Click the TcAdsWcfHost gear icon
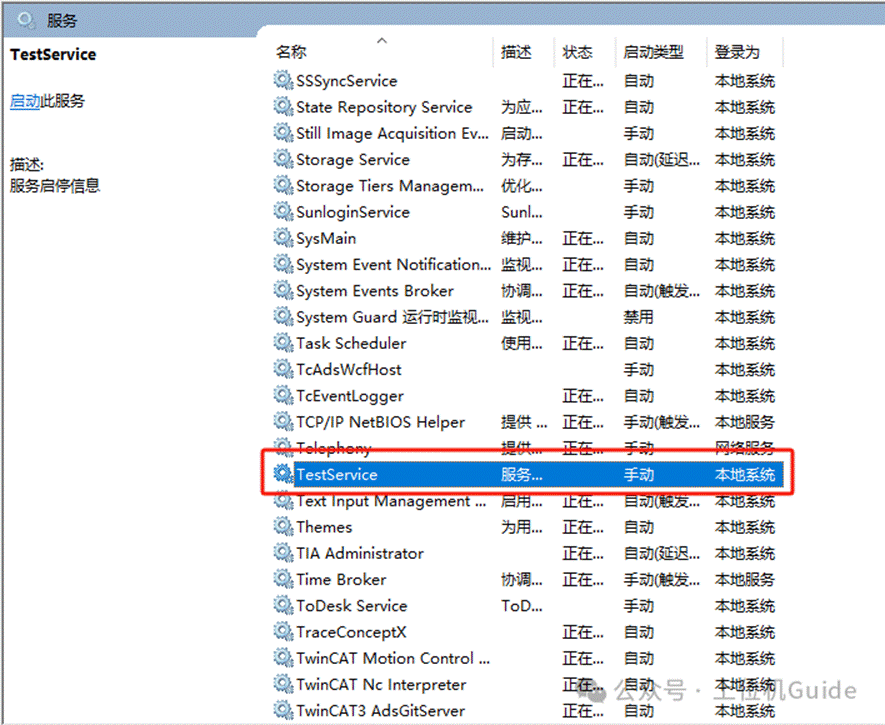 (283, 368)
